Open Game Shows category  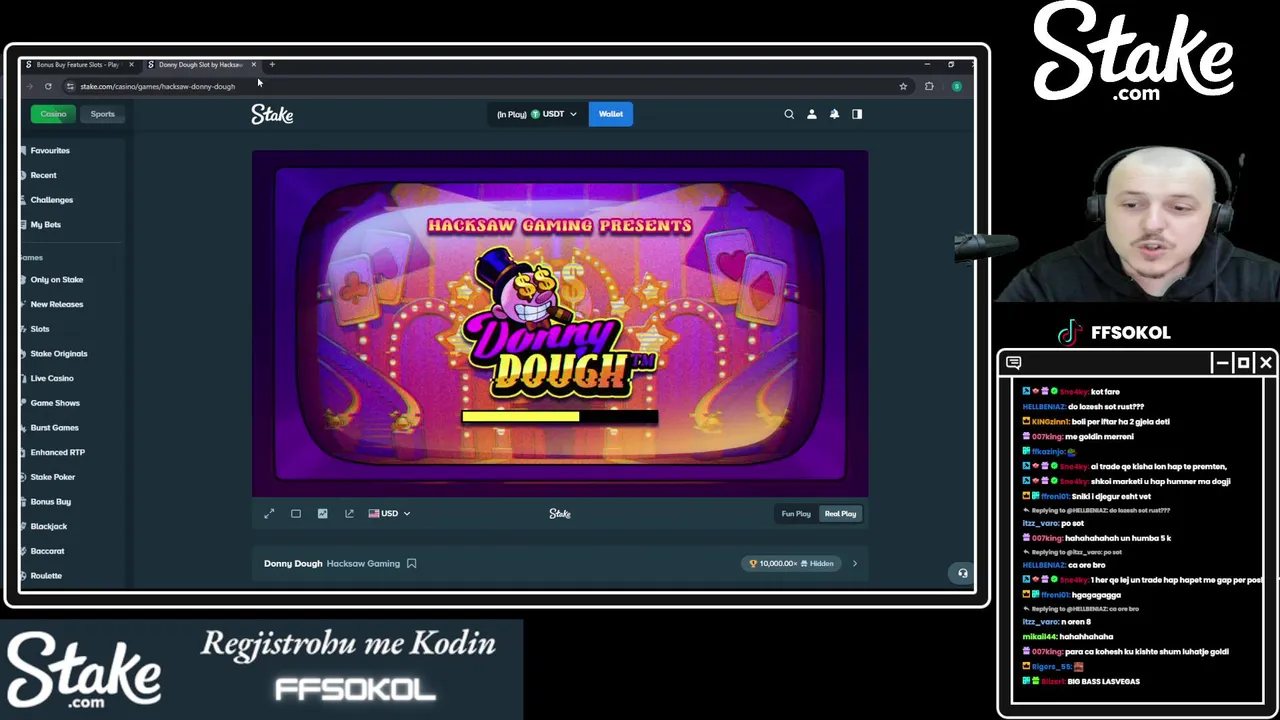[x=54, y=403]
